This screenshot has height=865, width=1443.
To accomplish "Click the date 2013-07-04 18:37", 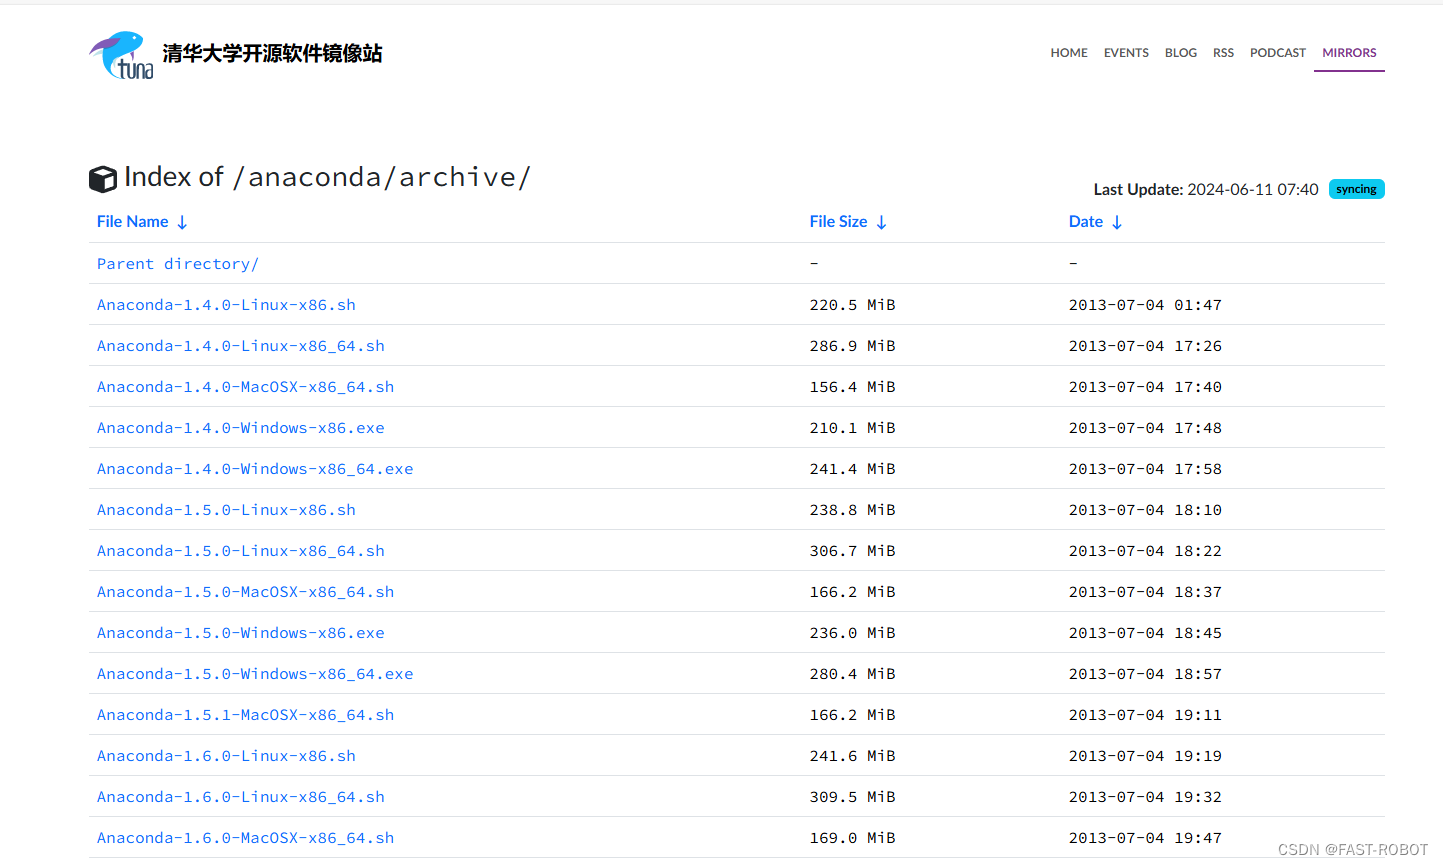I will [1145, 592].
